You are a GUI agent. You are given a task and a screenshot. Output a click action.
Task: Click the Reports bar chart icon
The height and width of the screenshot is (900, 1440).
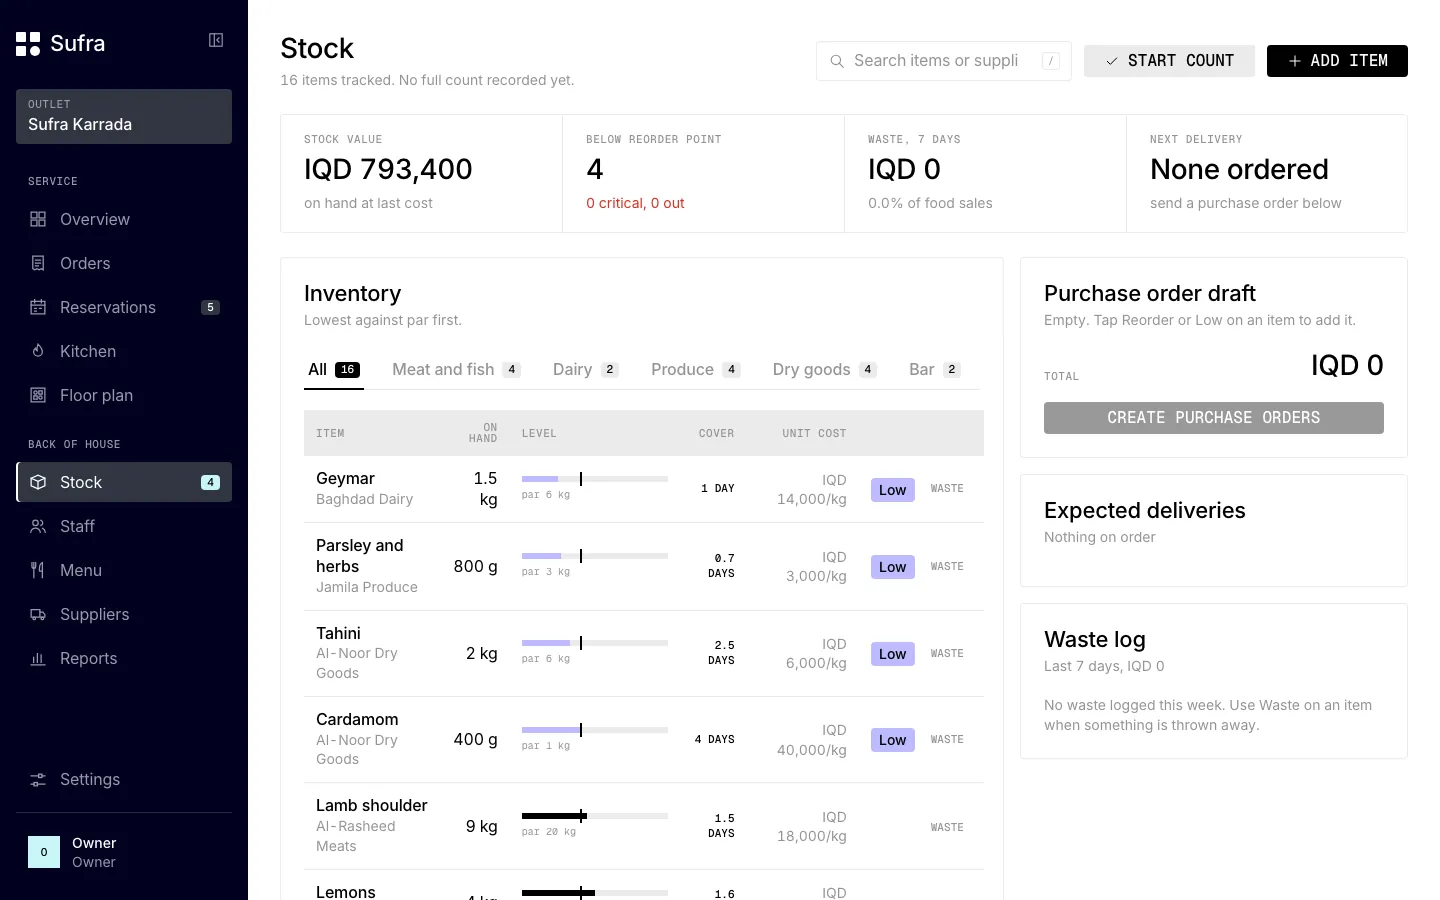[x=38, y=658]
